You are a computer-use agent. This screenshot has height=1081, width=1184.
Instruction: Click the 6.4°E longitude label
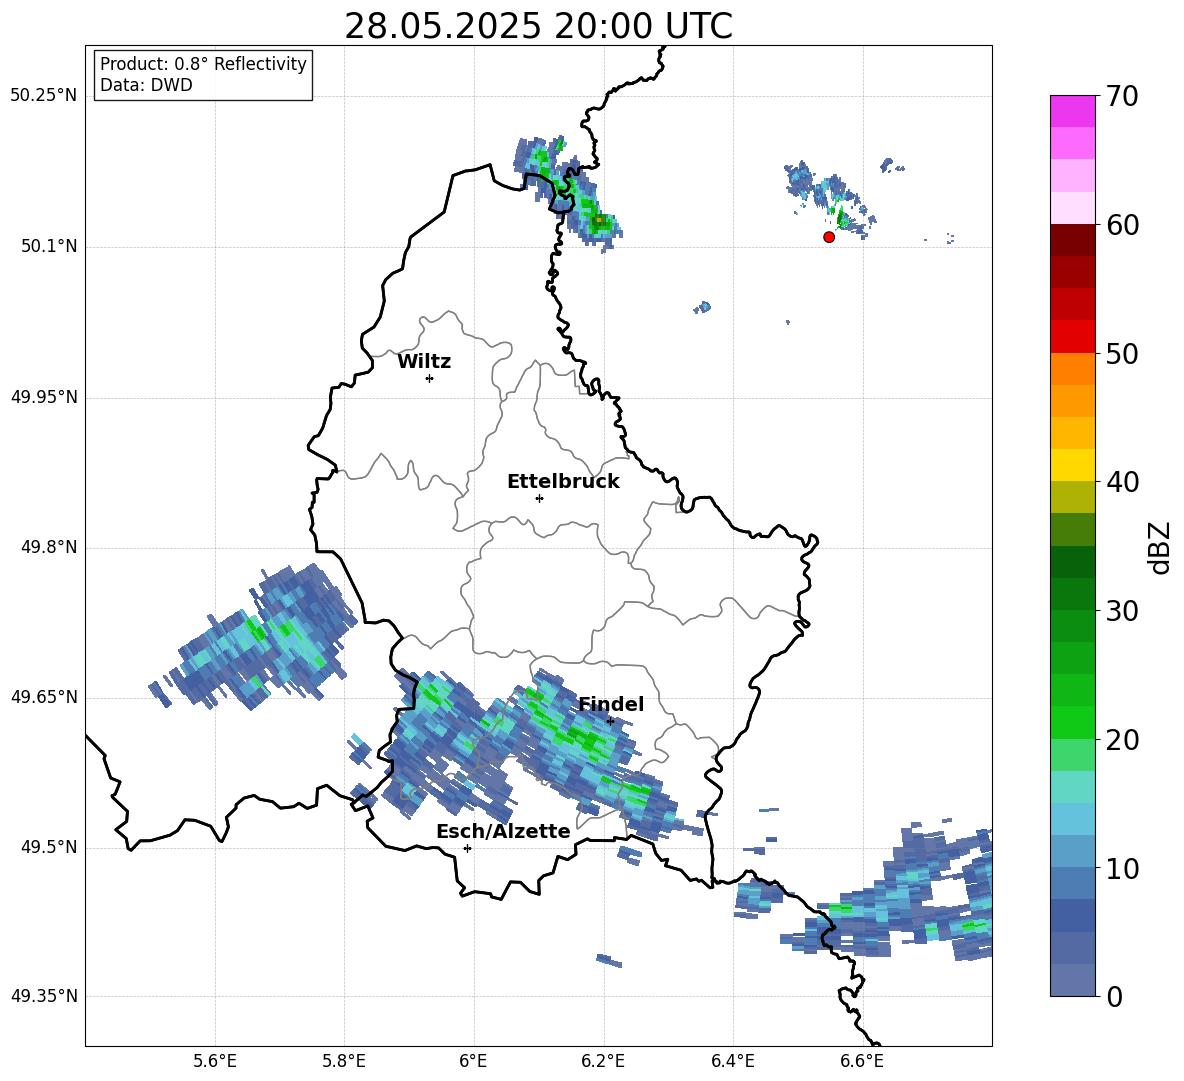(732, 1061)
